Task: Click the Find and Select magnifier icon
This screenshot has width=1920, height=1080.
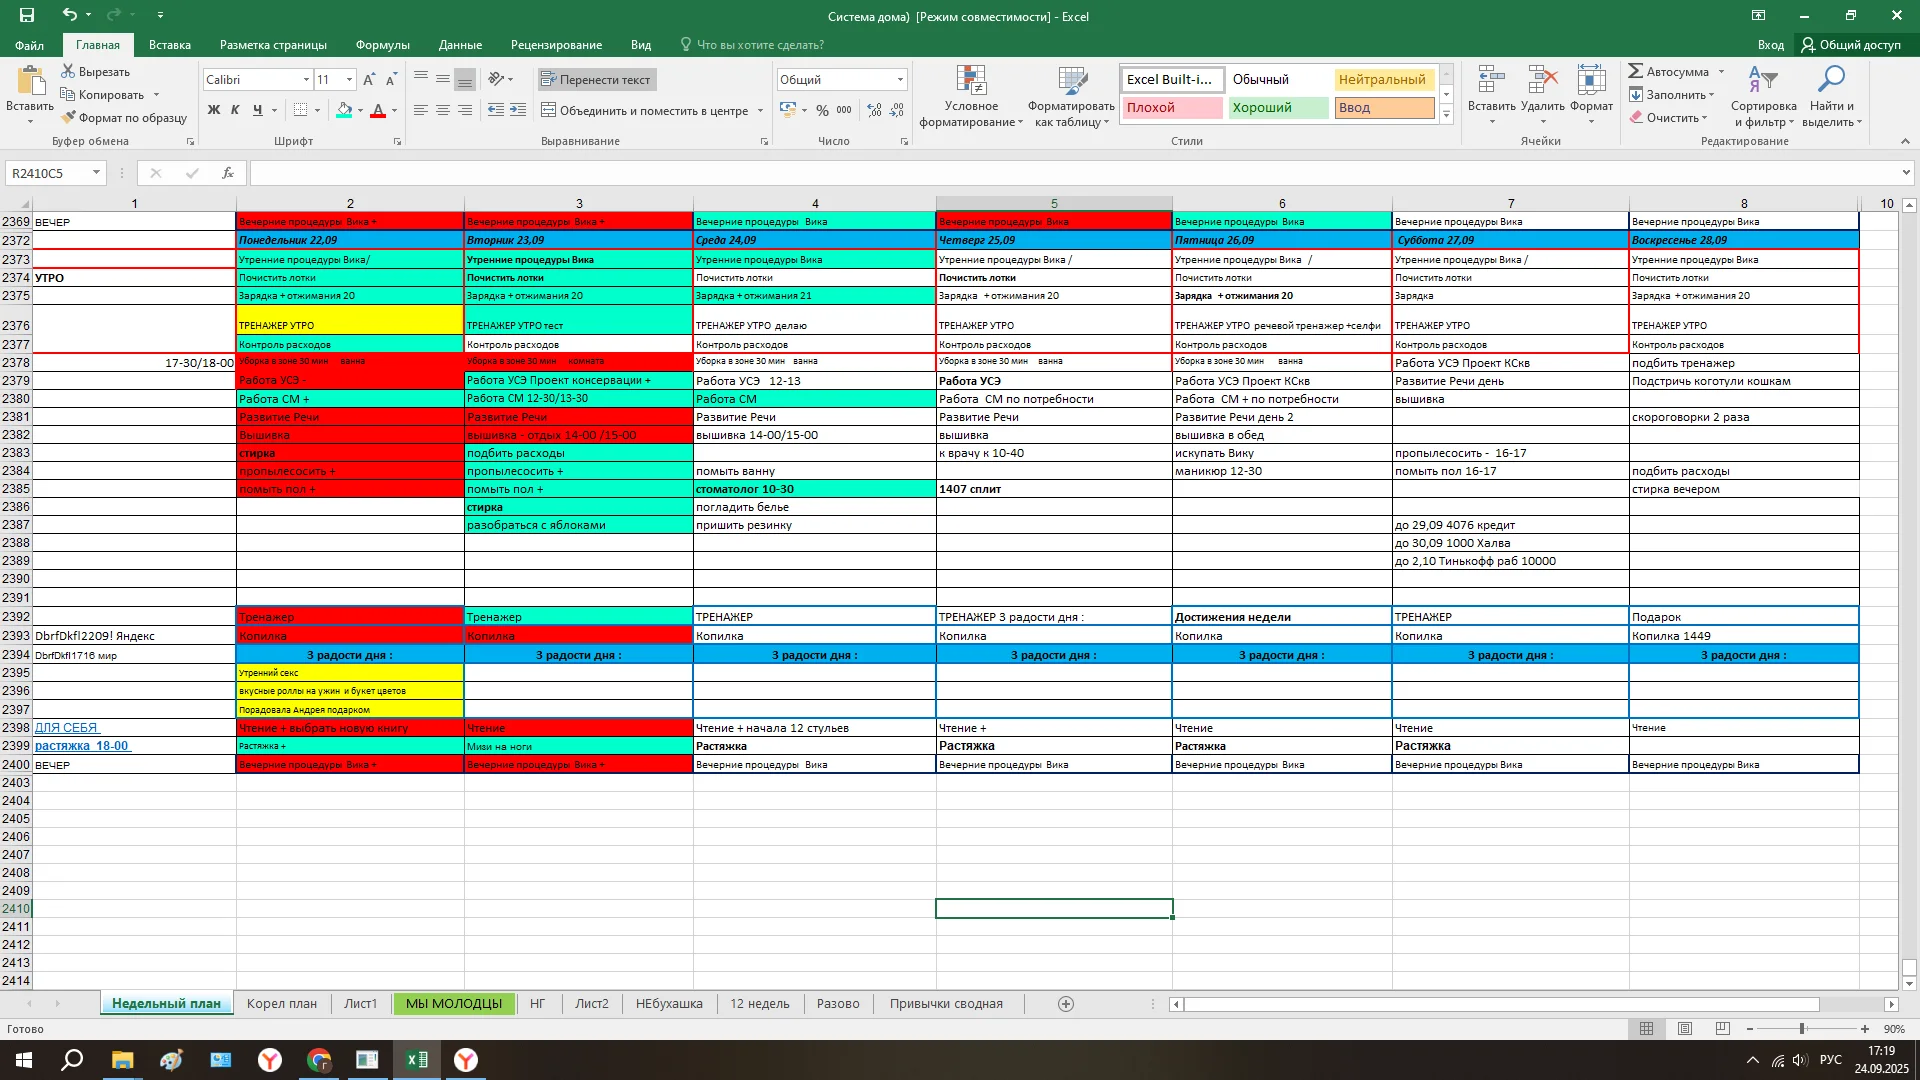Action: (x=1831, y=80)
